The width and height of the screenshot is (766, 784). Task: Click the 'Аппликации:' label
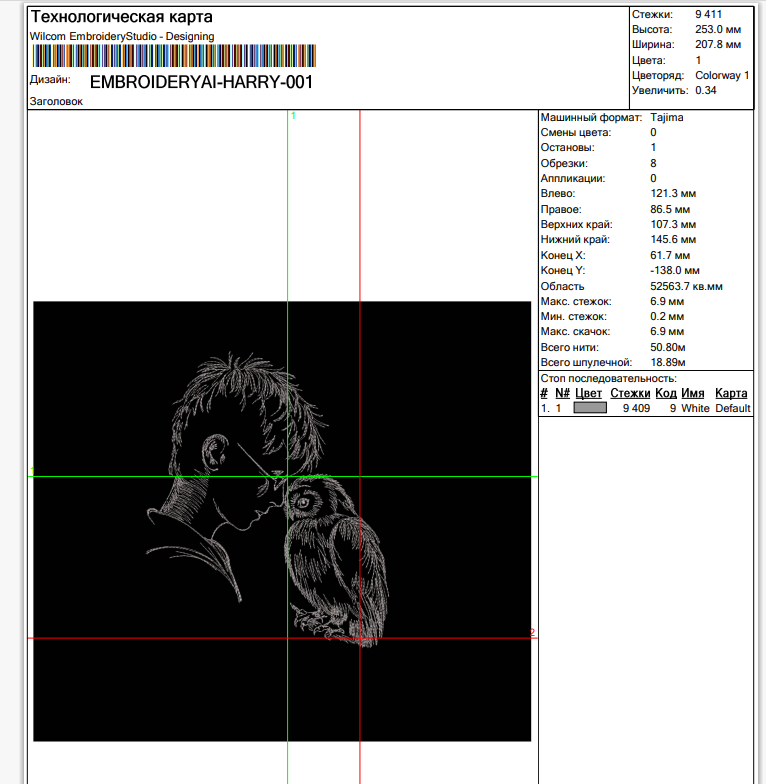pos(572,178)
